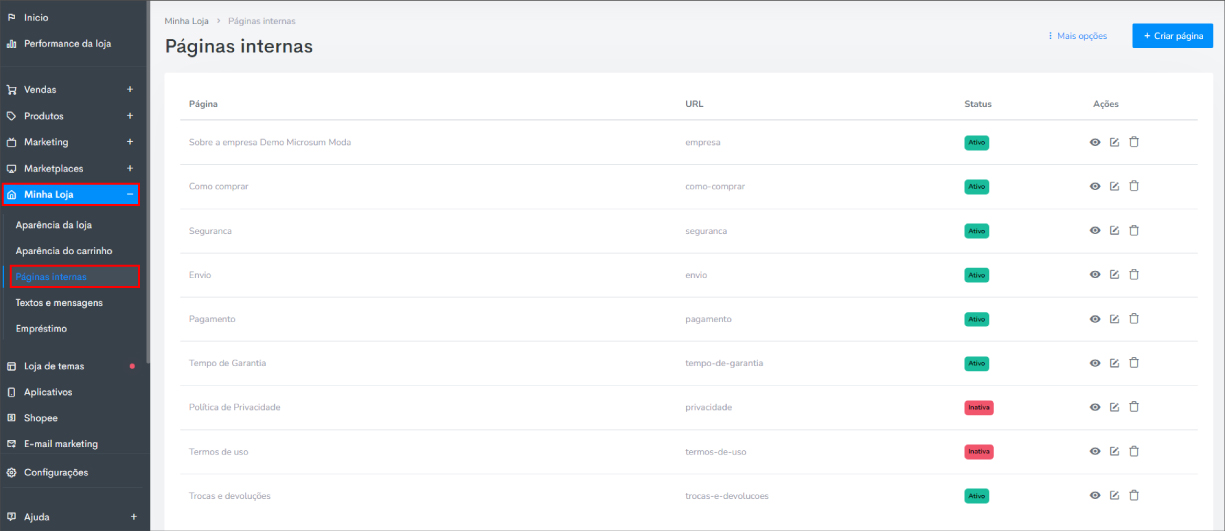Go to Início in sidebar
Screen dimensions: 1225x531
pyautogui.click(x=36, y=18)
